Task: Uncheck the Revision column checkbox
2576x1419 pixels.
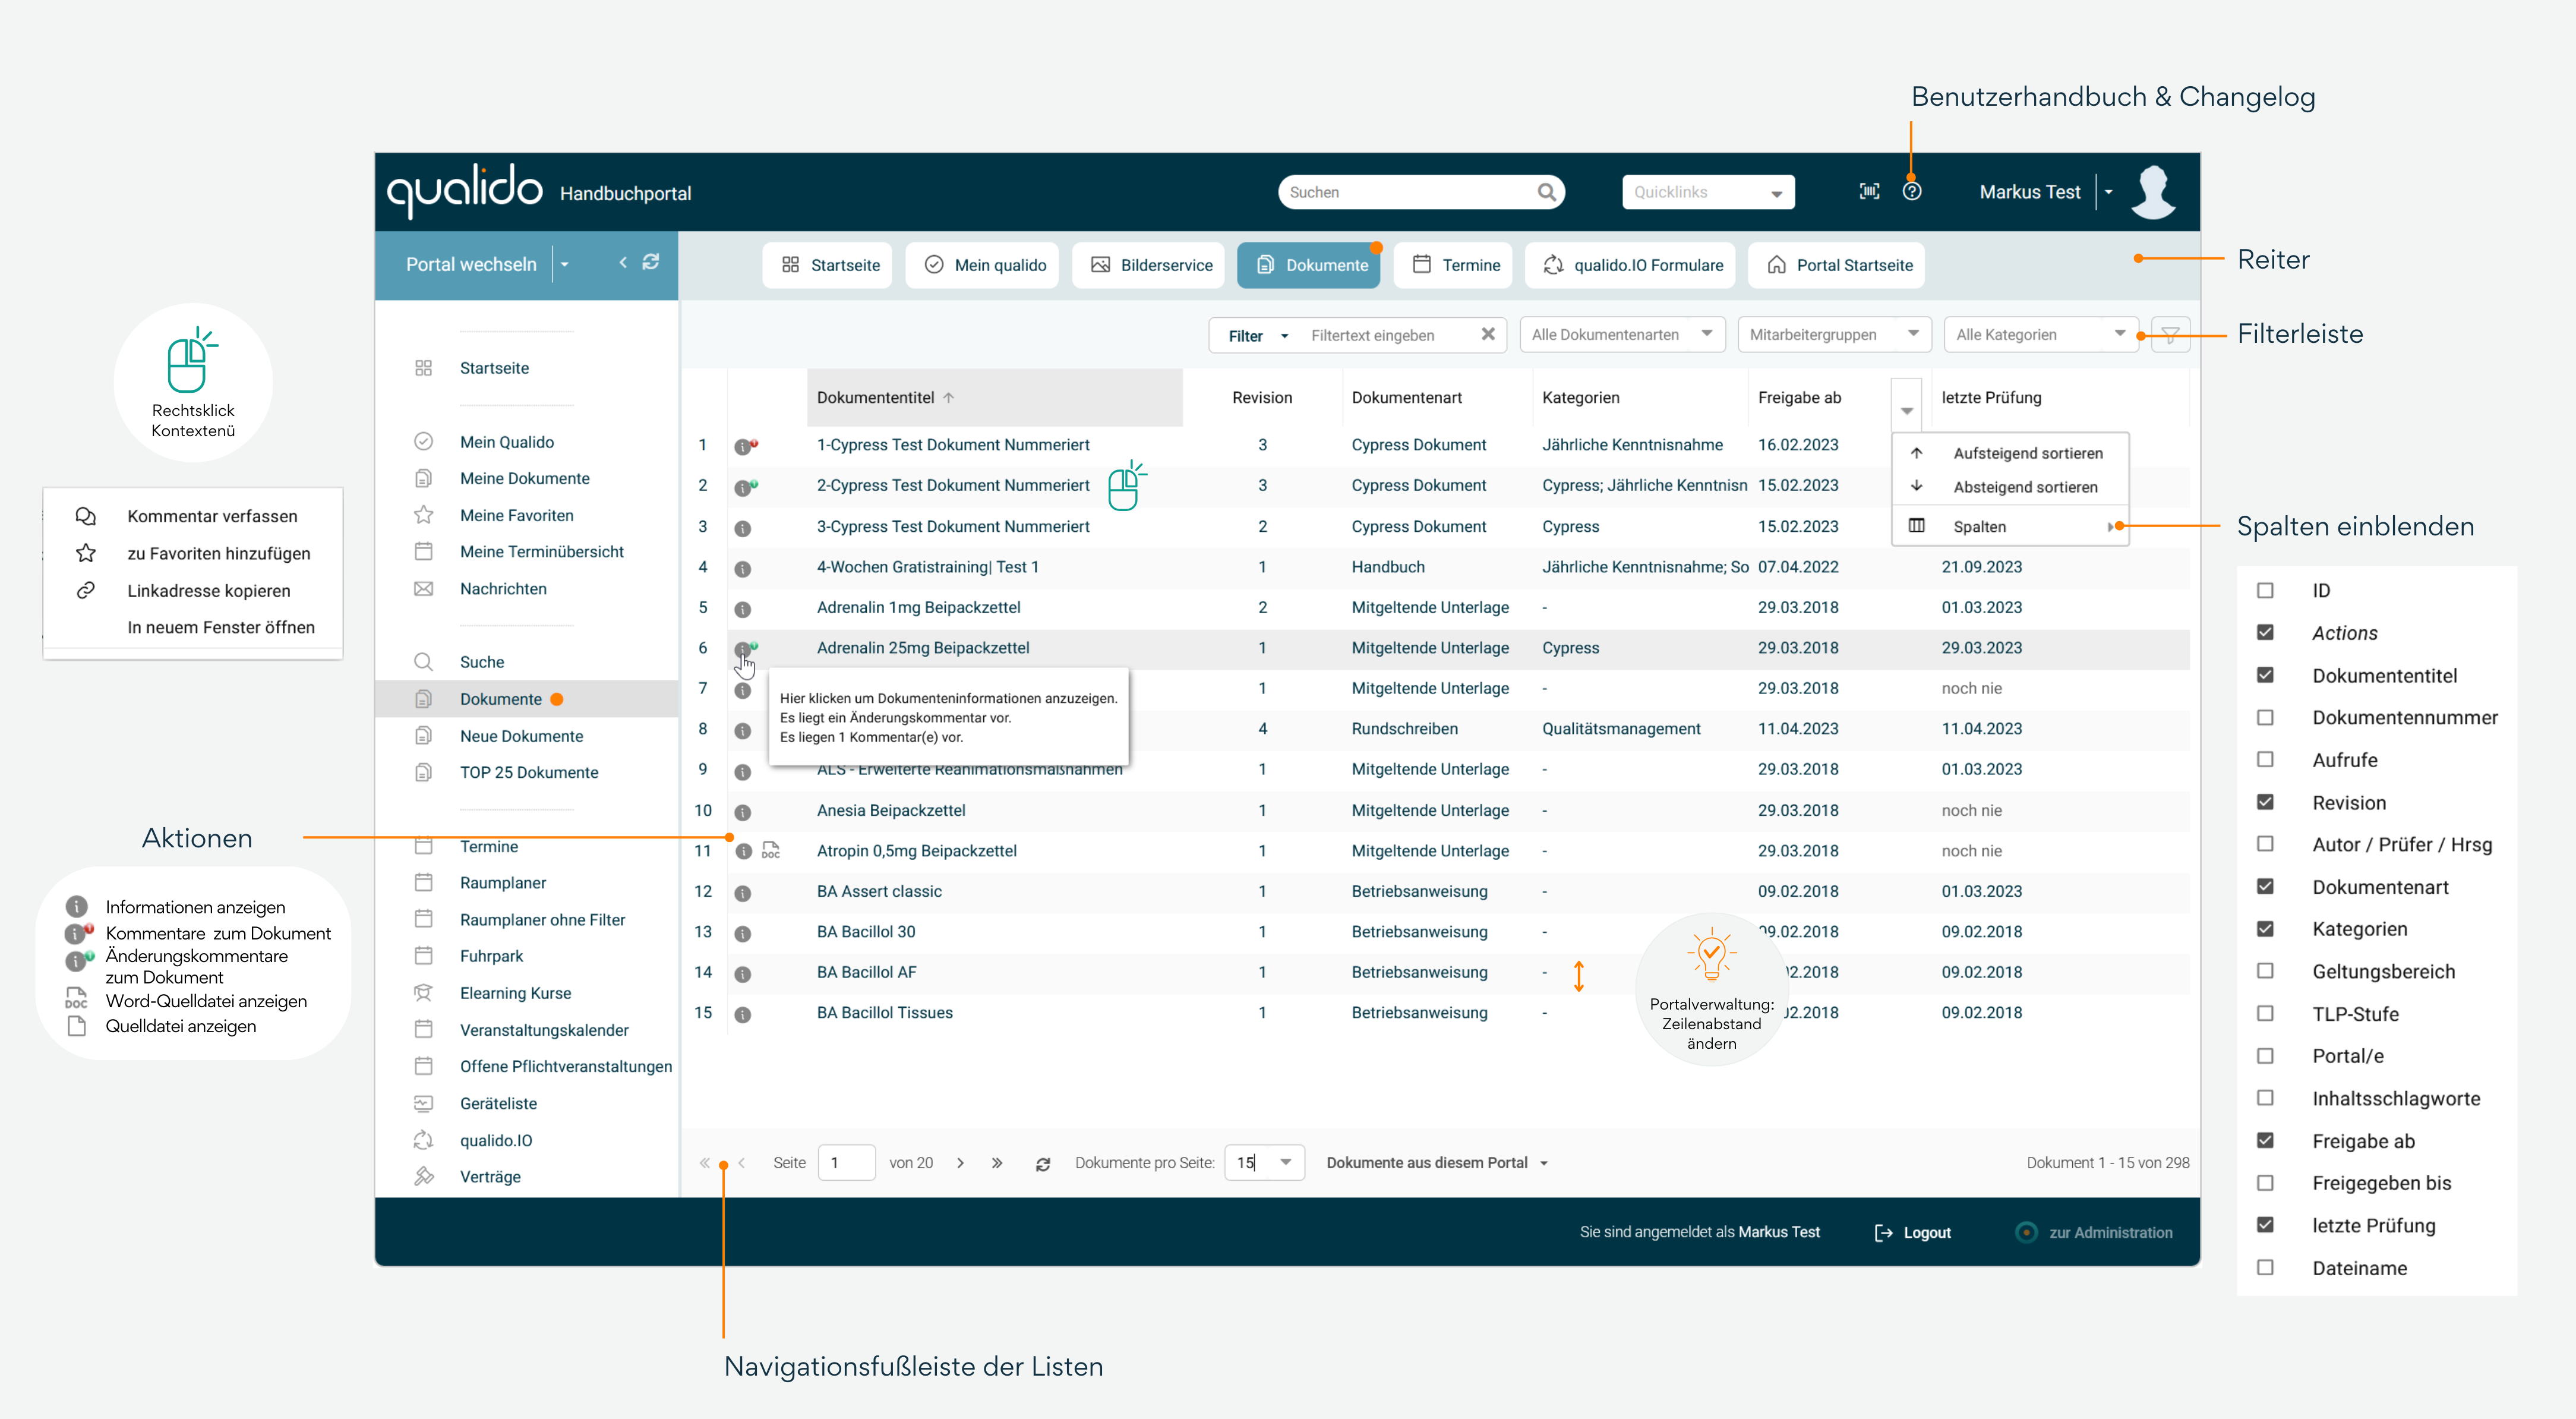Action: point(2265,802)
